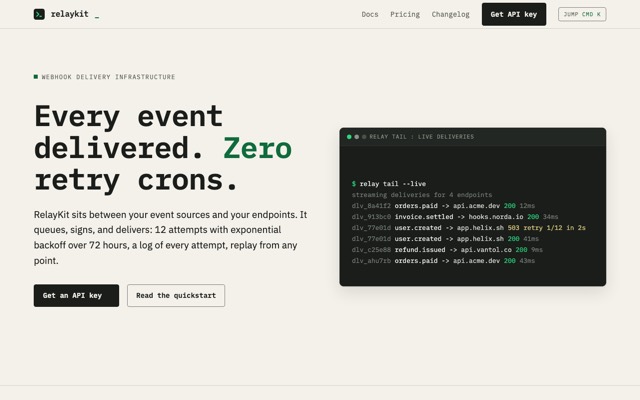Open Read the quickstart link
Screen dimensions: 640x400
coord(176,296)
